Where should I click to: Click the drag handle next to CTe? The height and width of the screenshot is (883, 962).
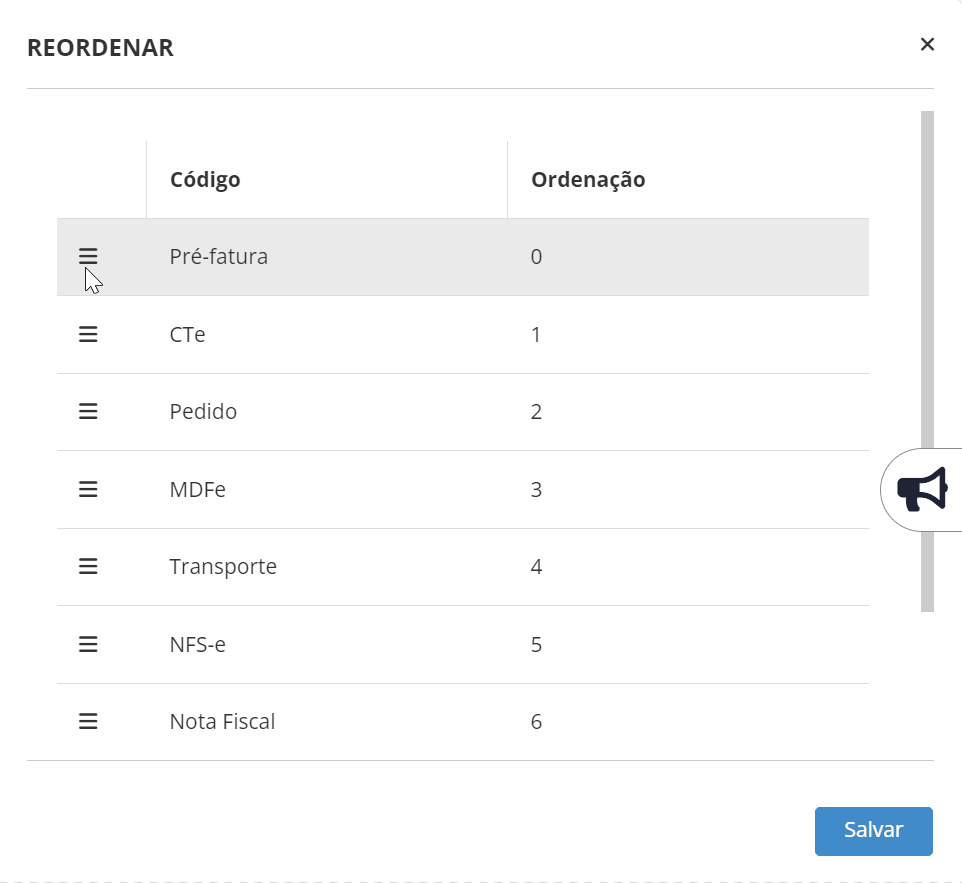coord(88,334)
